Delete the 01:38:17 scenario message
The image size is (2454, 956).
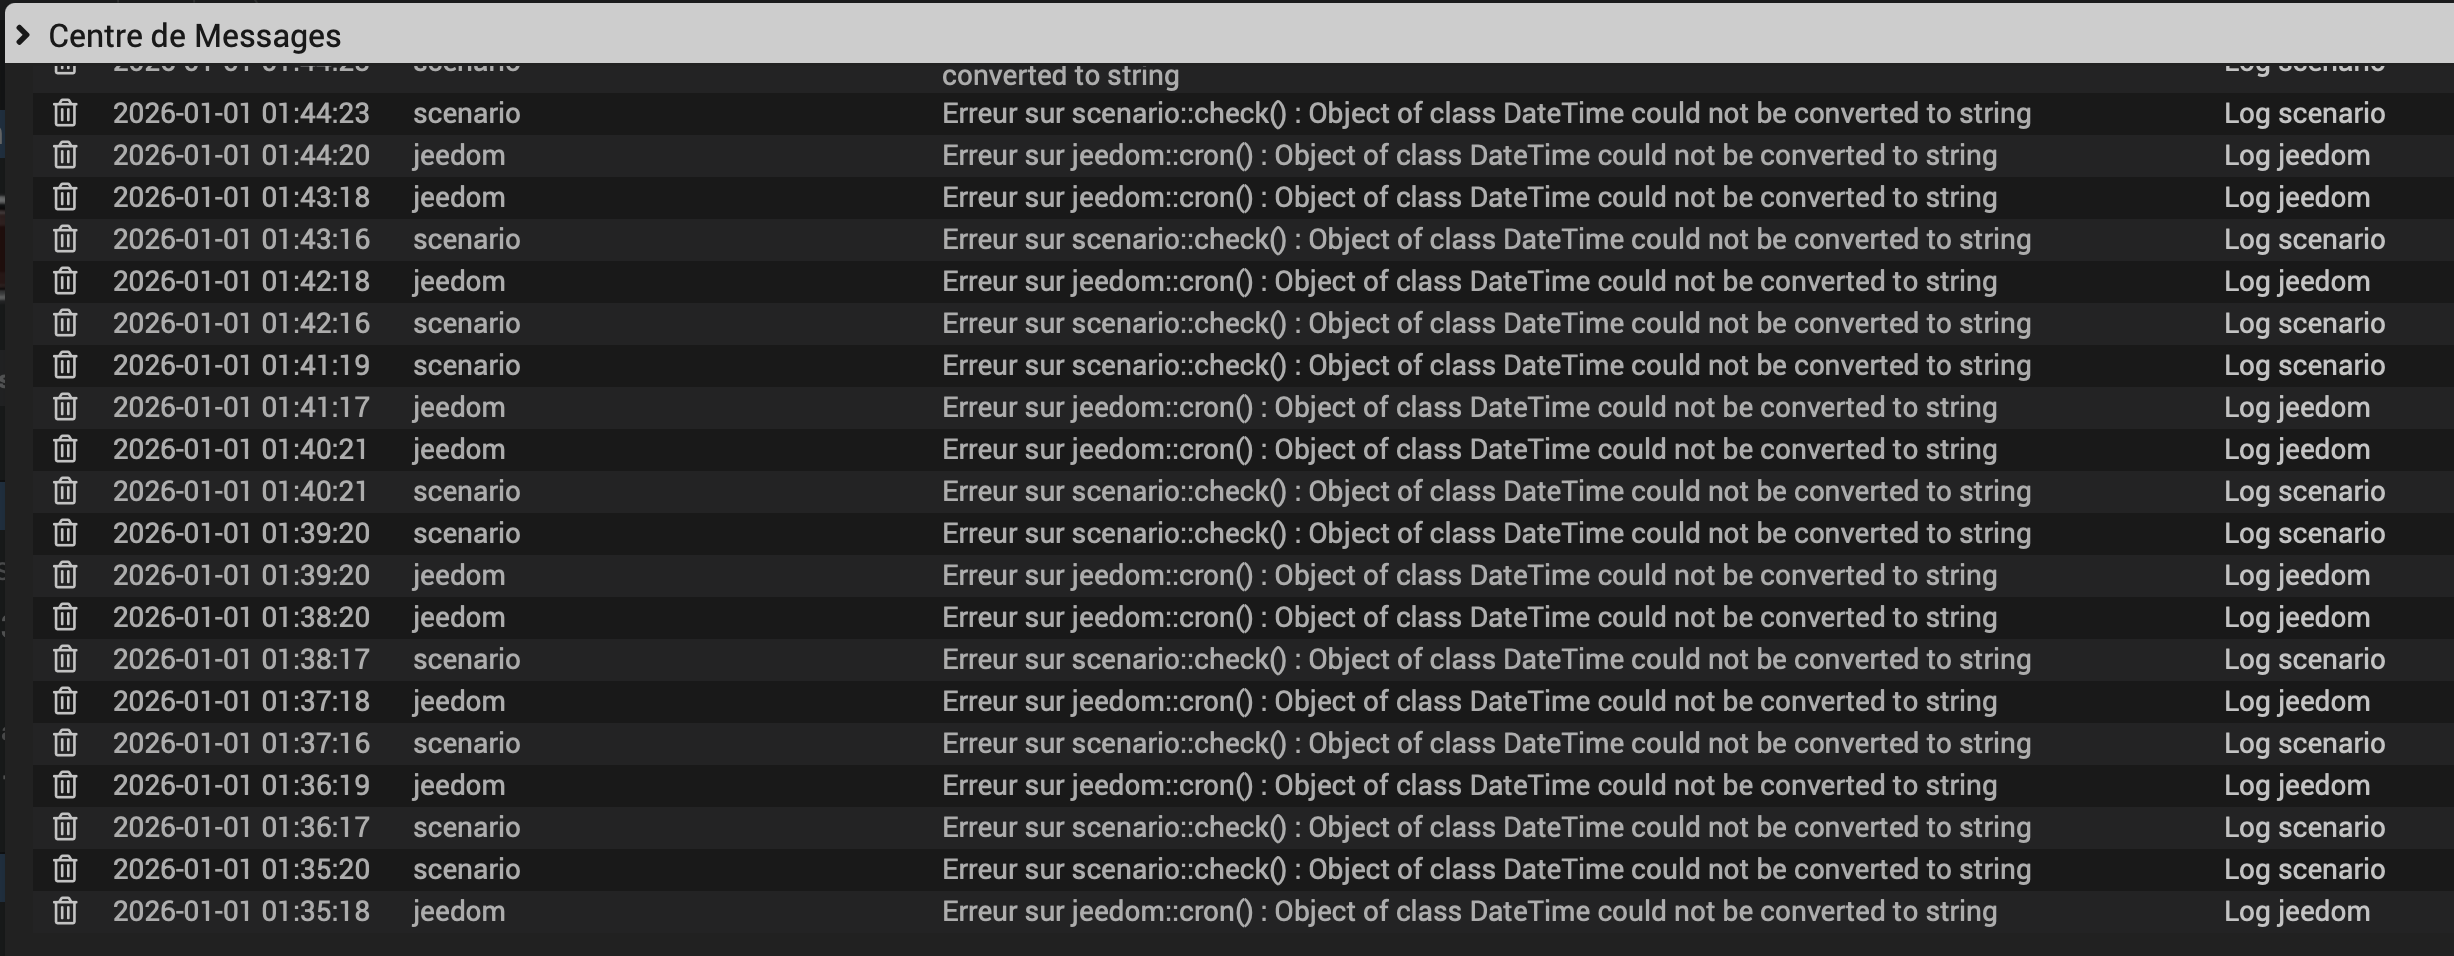(65, 659)
